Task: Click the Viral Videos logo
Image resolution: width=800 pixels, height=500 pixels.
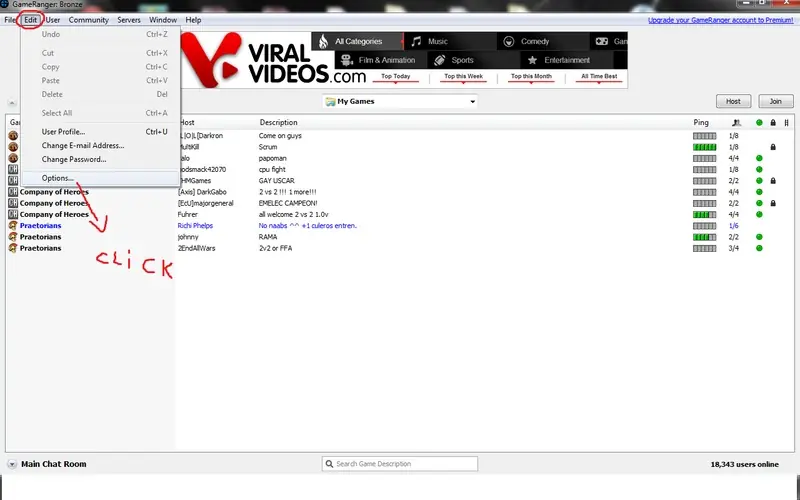Action: click(x=273, y=60)
